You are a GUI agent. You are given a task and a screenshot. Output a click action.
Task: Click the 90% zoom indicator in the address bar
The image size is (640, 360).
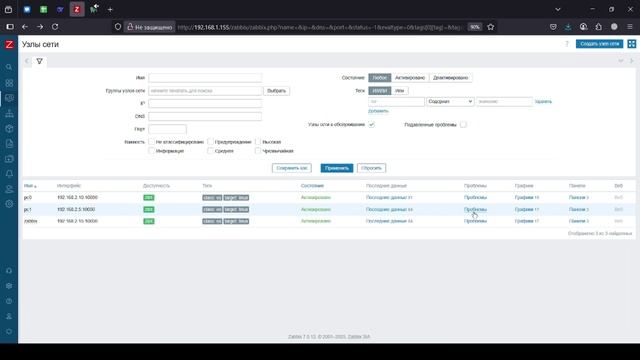tap(474, 27)
